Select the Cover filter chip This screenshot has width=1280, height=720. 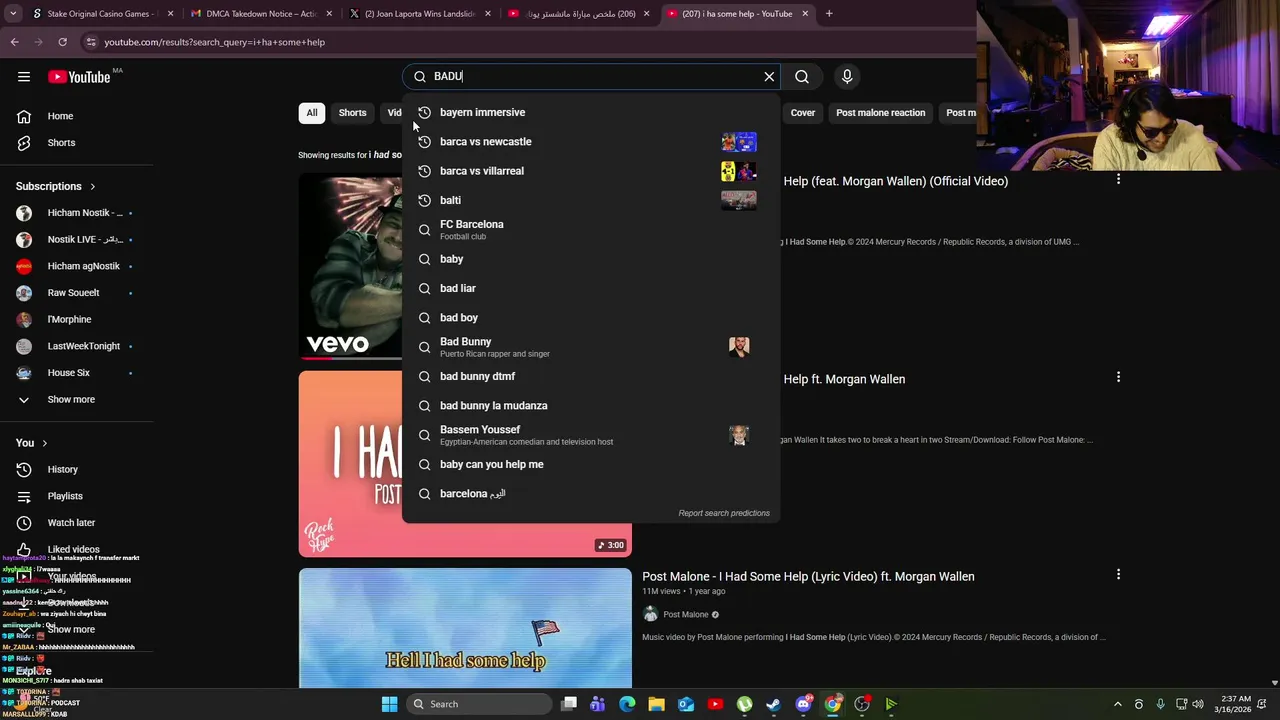[803, 113]
